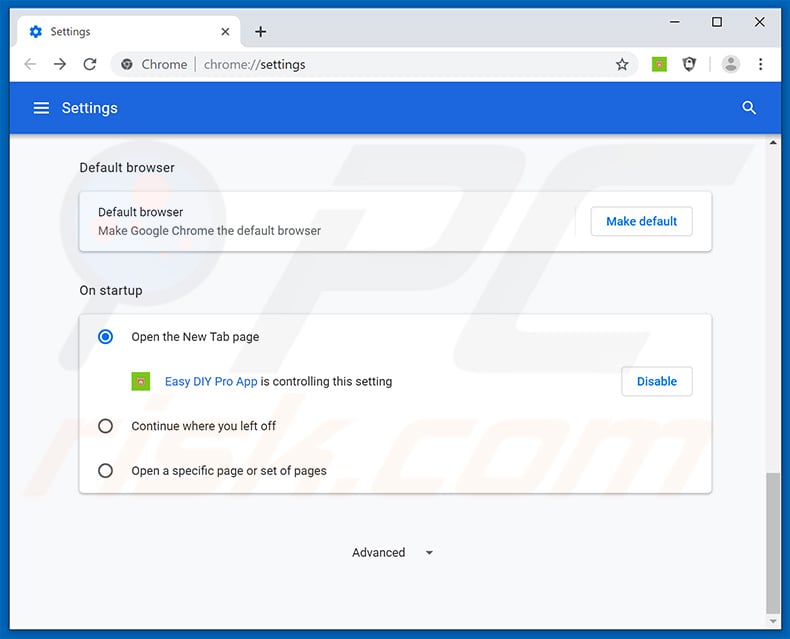Select Continue where you left off radio
Screen dimensions: 790x639
pyautogui.click(x=105, y=426)
